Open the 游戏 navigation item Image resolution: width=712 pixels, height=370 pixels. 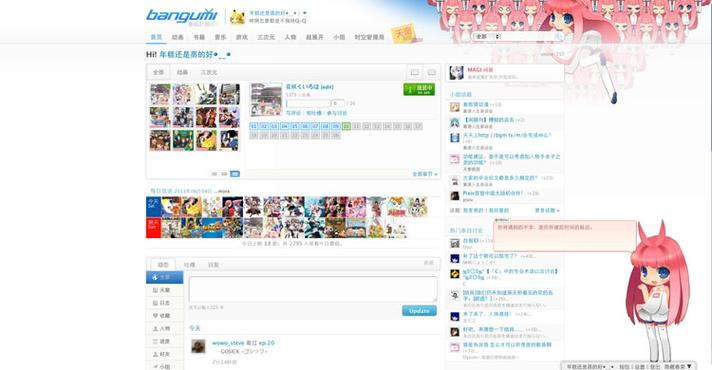pyautogui.click(x=242, y=37)
